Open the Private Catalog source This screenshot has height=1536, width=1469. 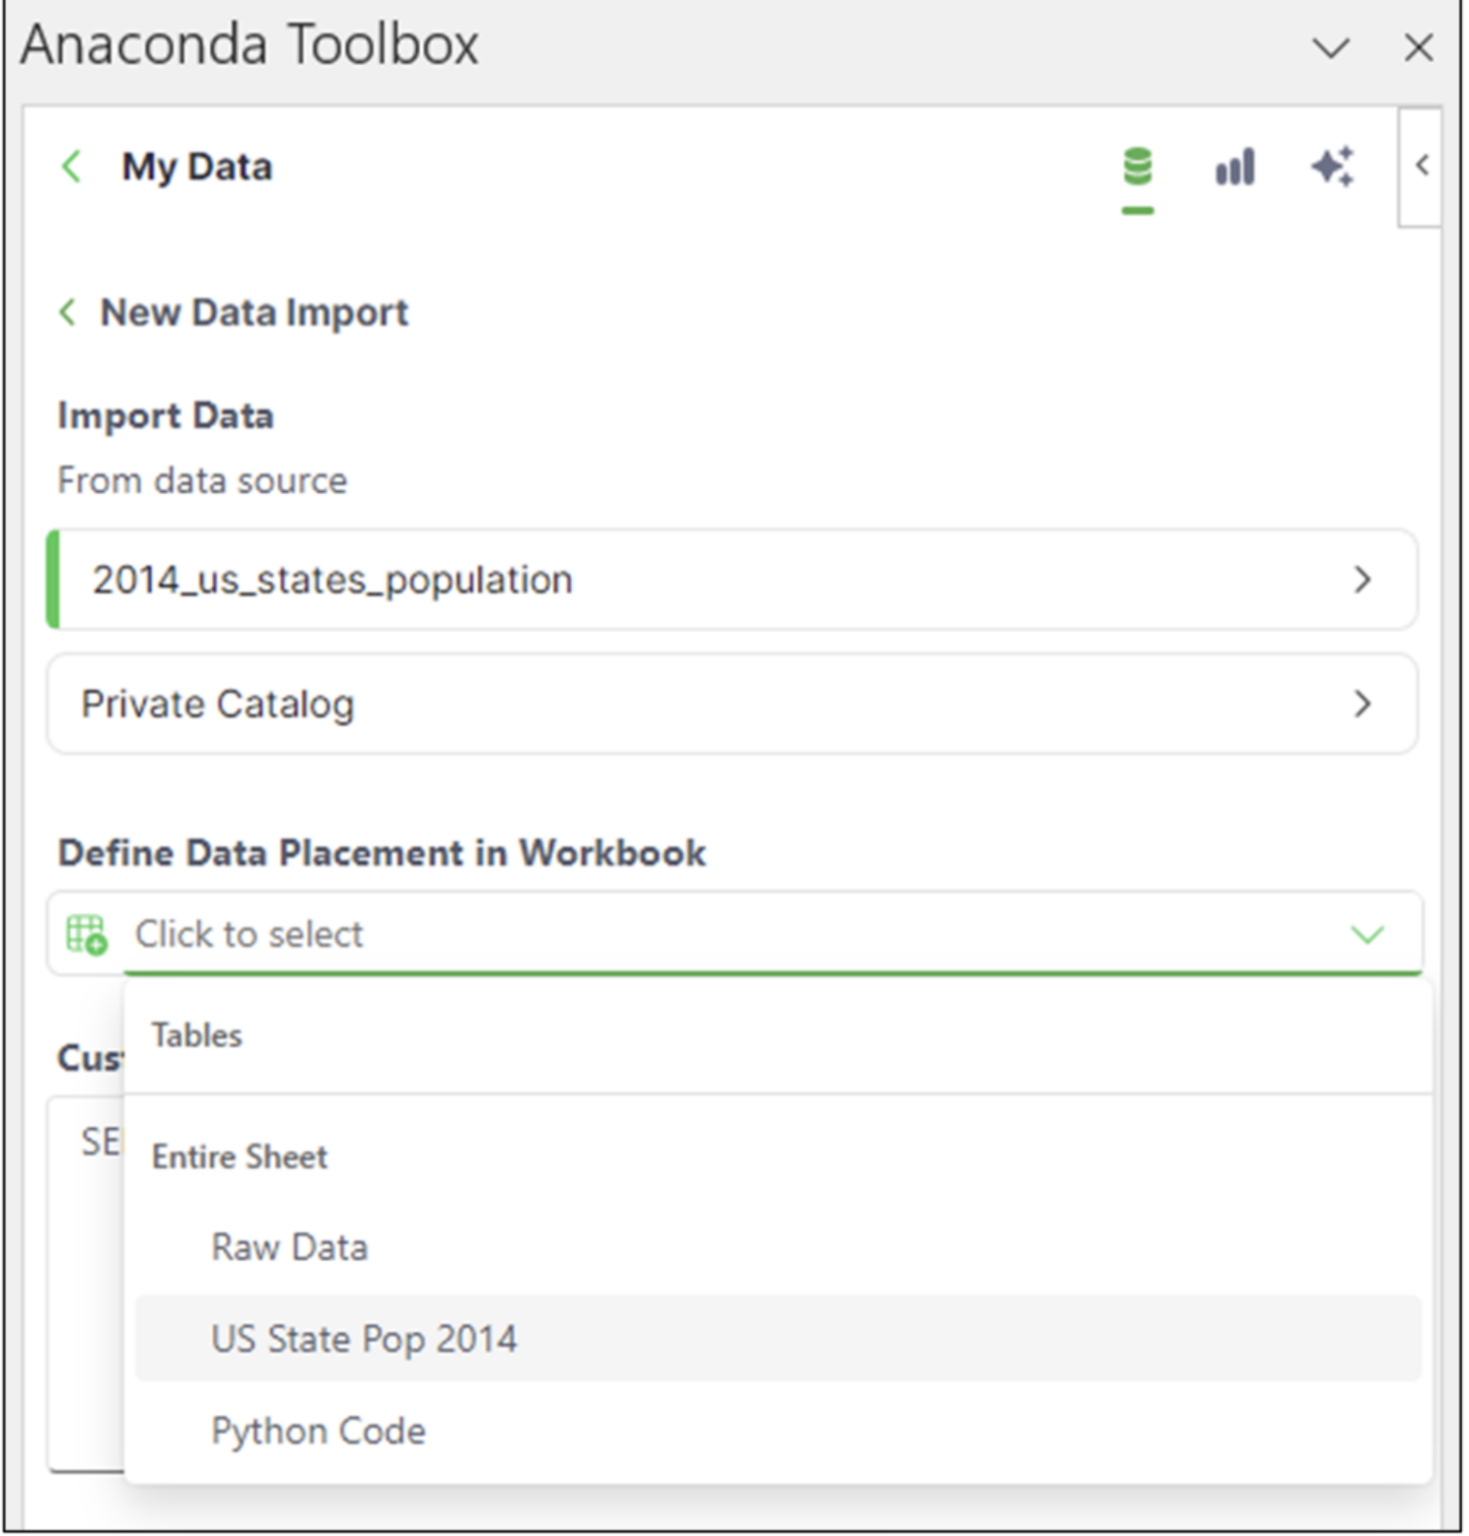(218, 704)
